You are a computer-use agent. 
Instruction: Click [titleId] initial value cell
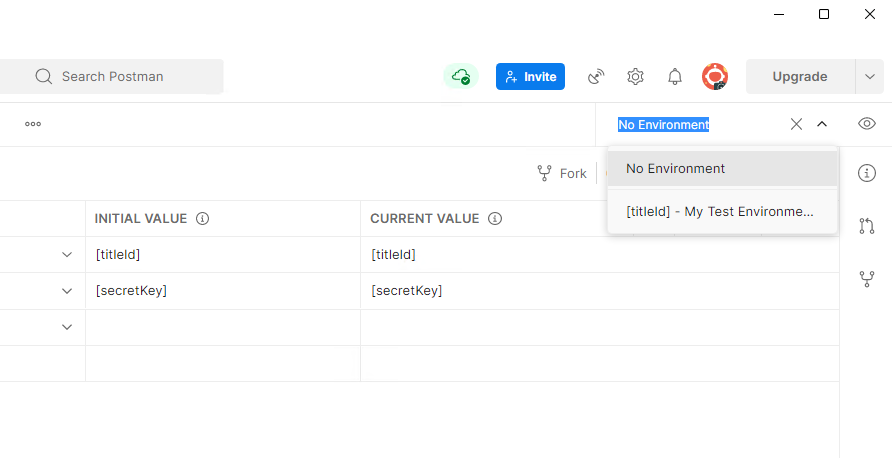(223, 254)
